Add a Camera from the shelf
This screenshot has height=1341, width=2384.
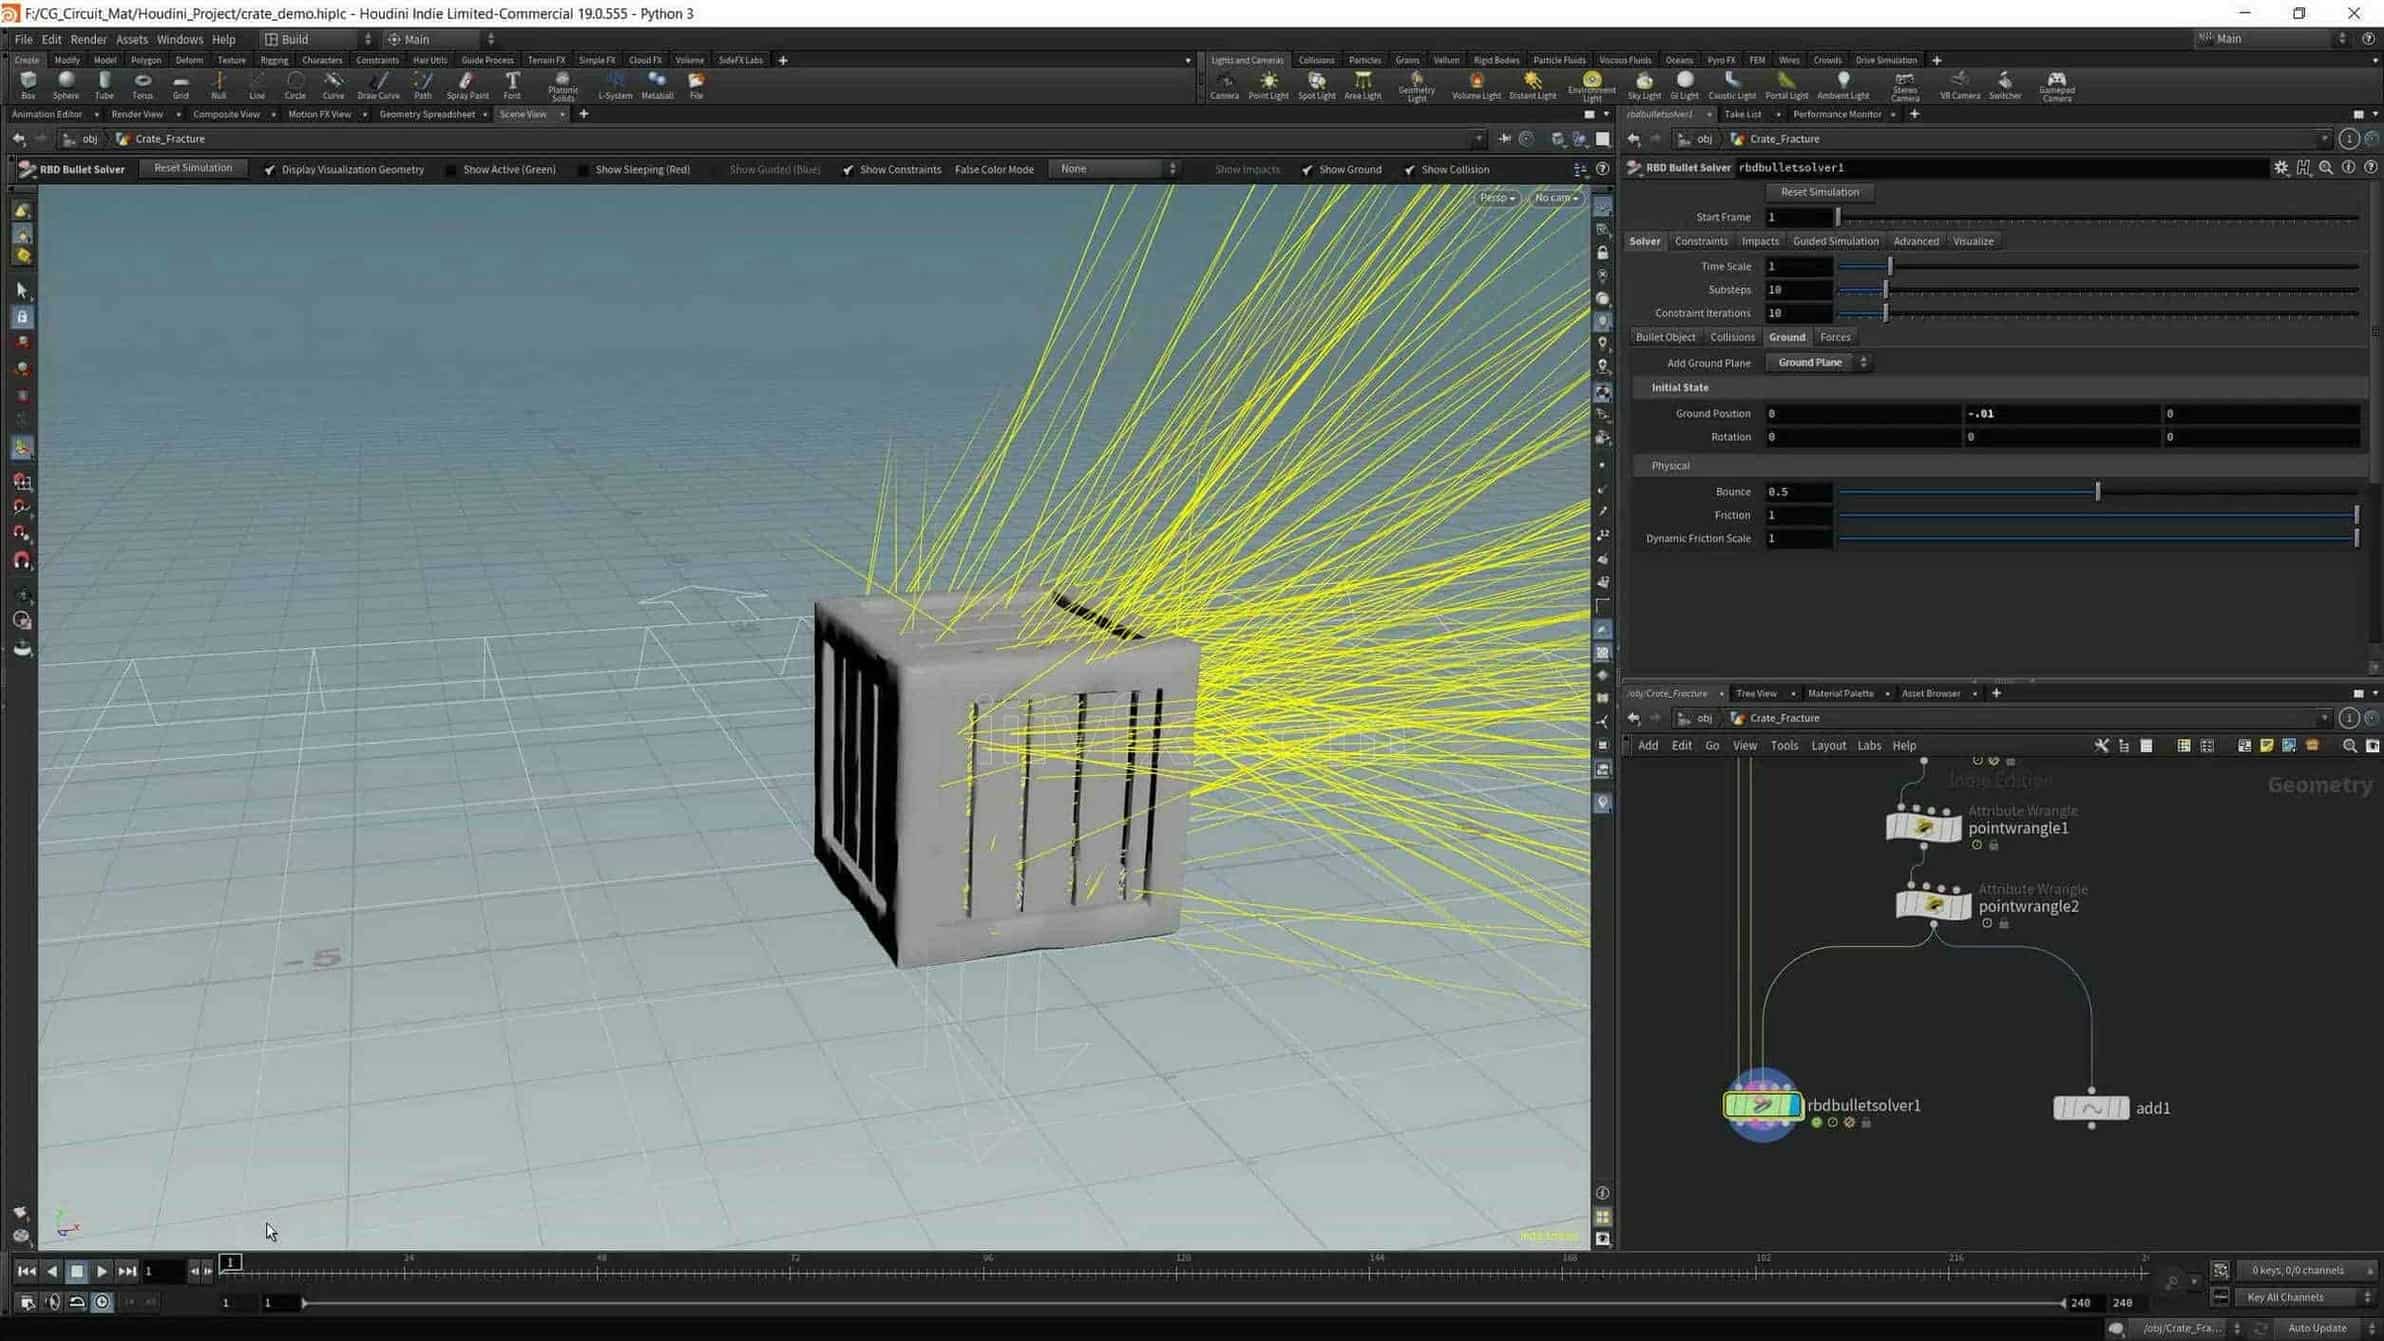point(1224,84)
